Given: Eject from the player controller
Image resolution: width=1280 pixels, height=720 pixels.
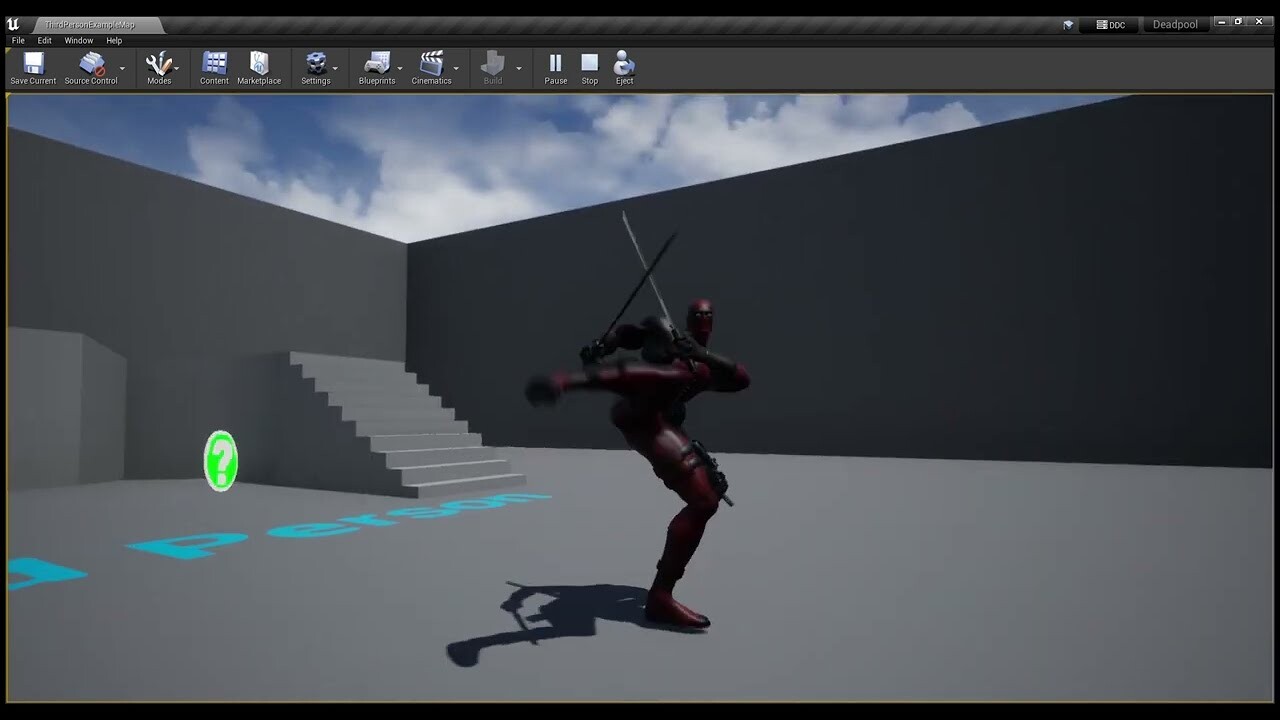Looking at the screenshot, I should coord(623,65).
